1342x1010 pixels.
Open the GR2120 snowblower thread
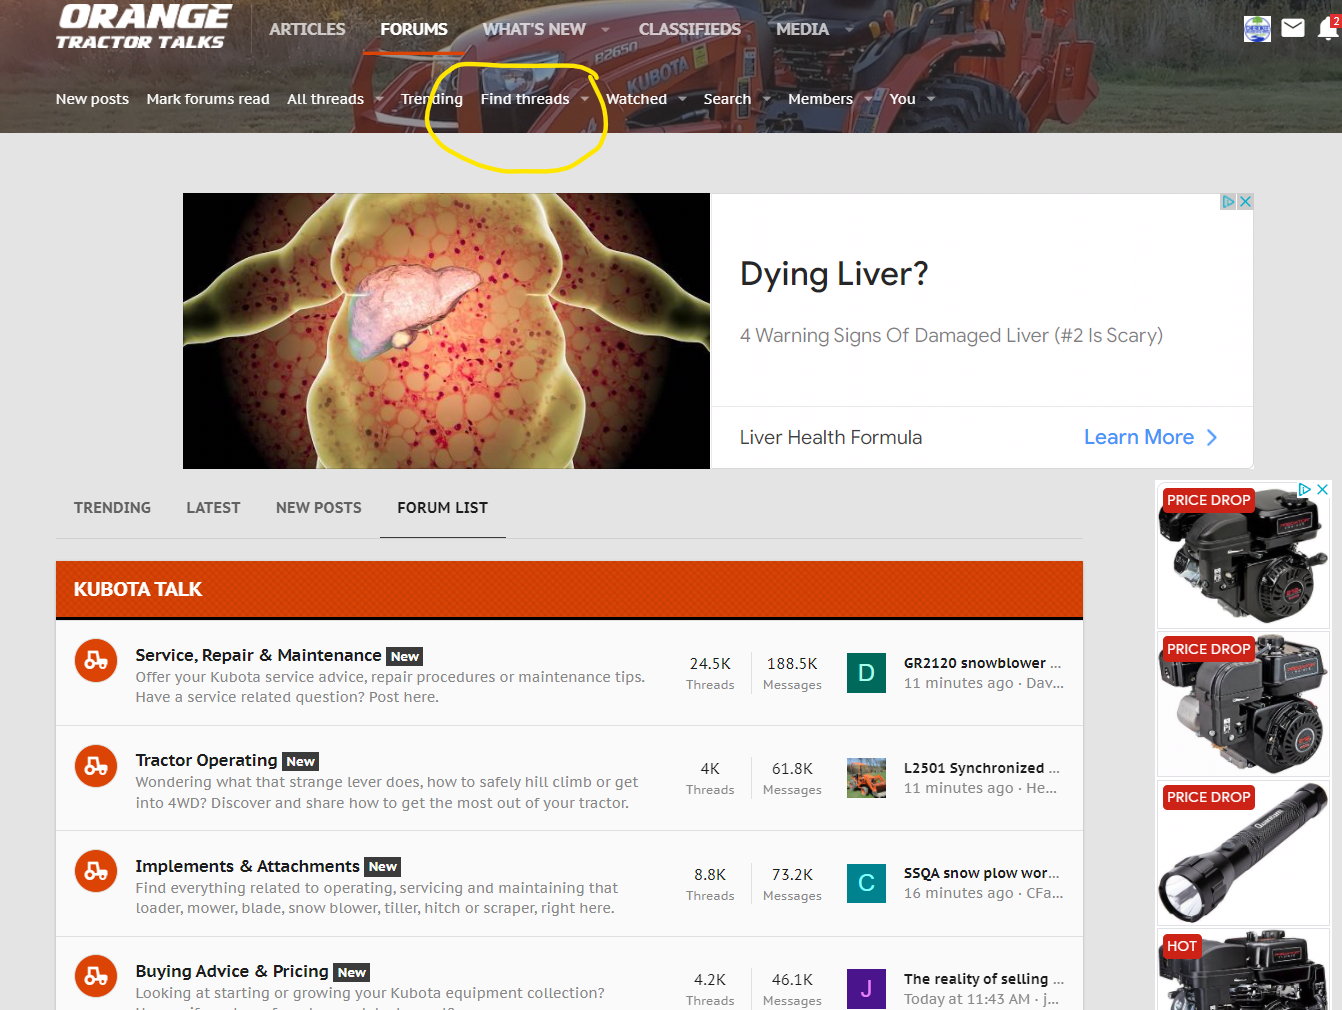(x=982, y=663)
